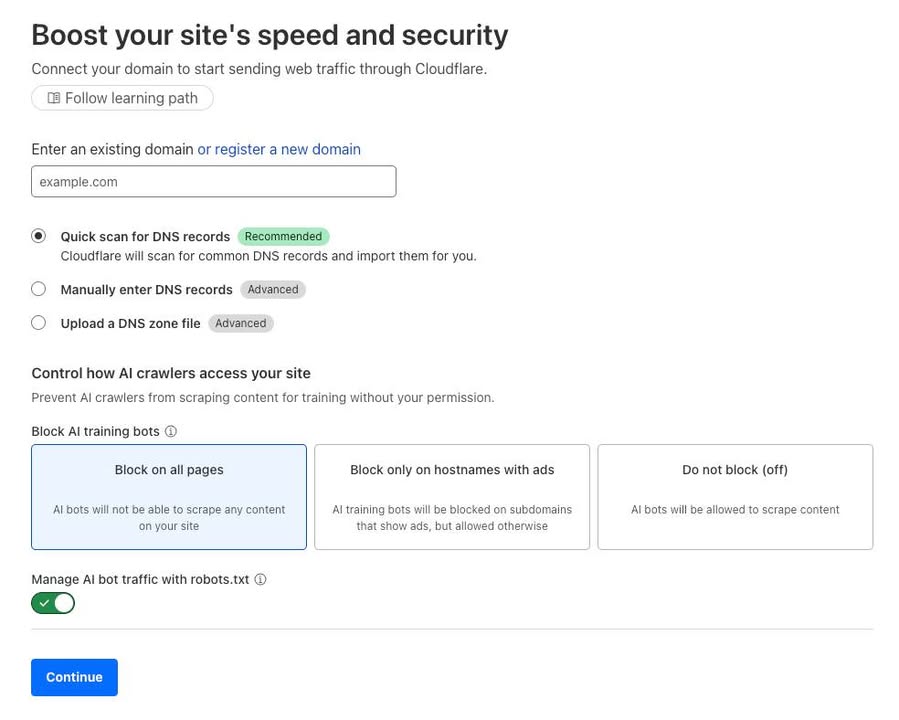
Task: Click Quick scan for DNS records label
Action: (x=145, y=236)
